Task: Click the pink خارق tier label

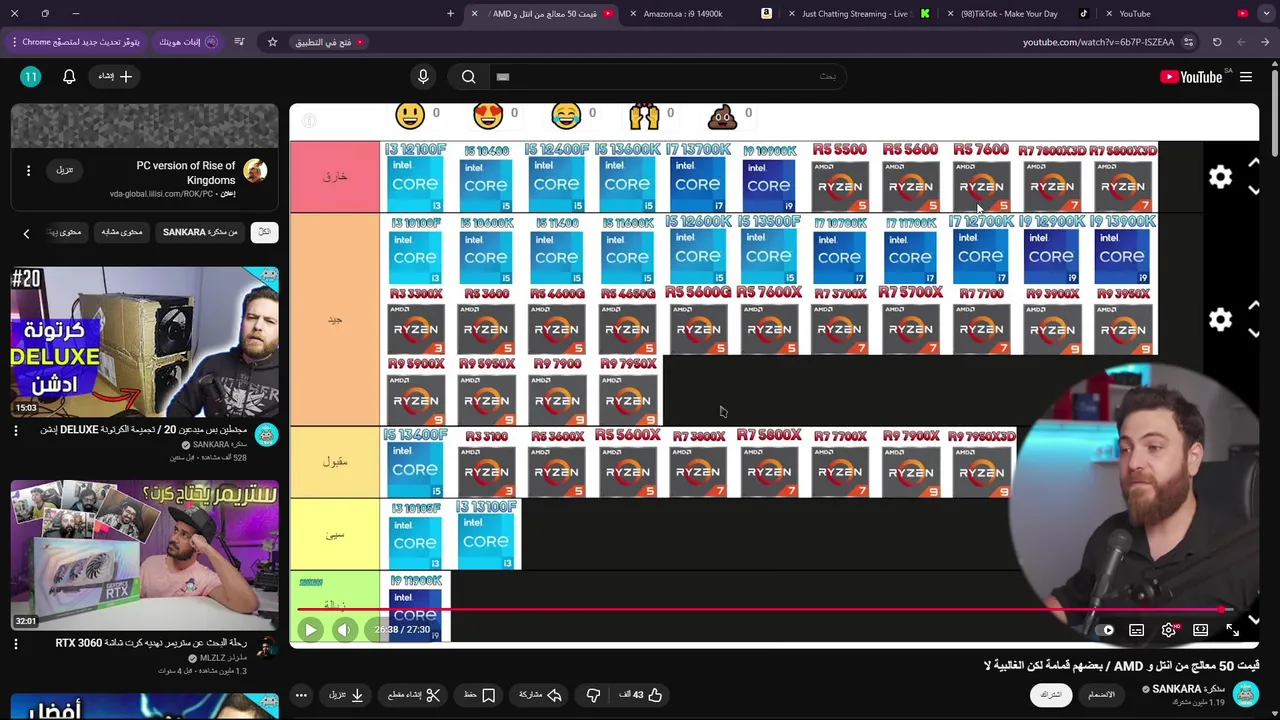Action: [x=335, y=177]
